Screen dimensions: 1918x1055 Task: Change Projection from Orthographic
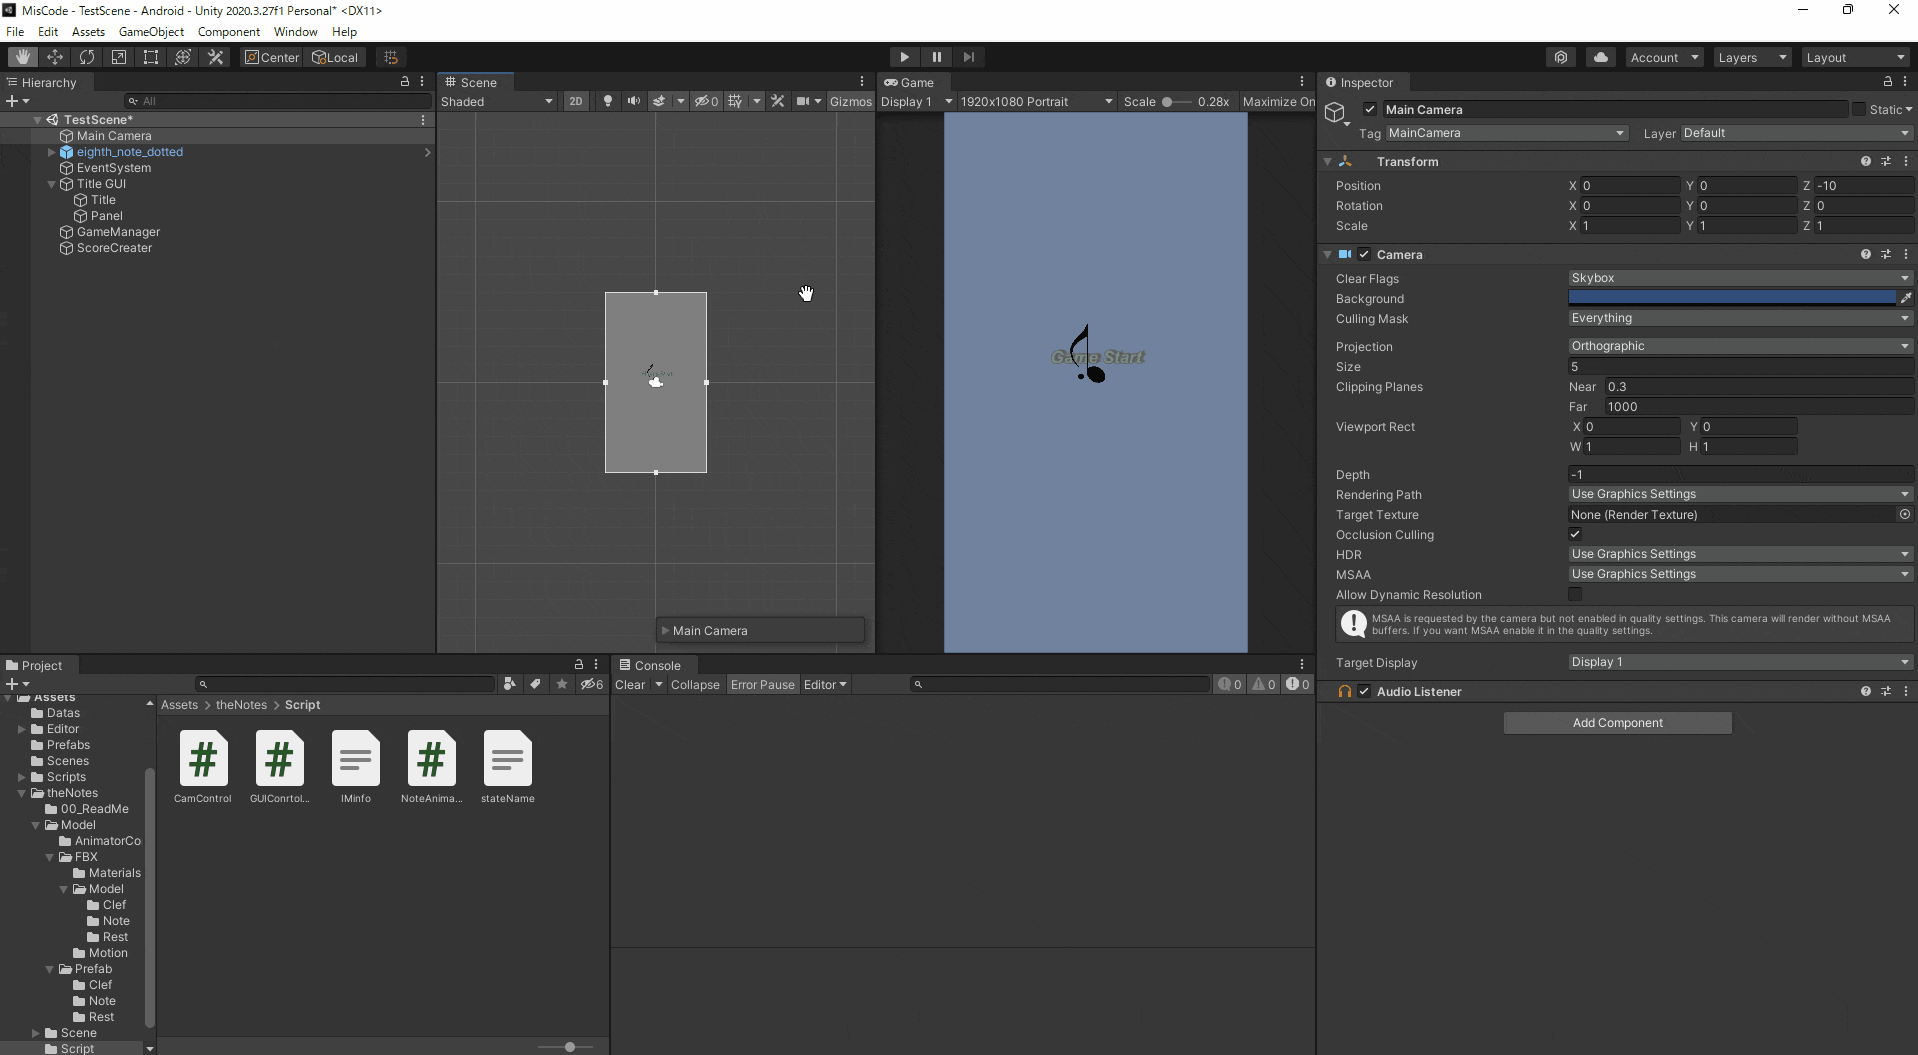click(x=1738, y=346)
